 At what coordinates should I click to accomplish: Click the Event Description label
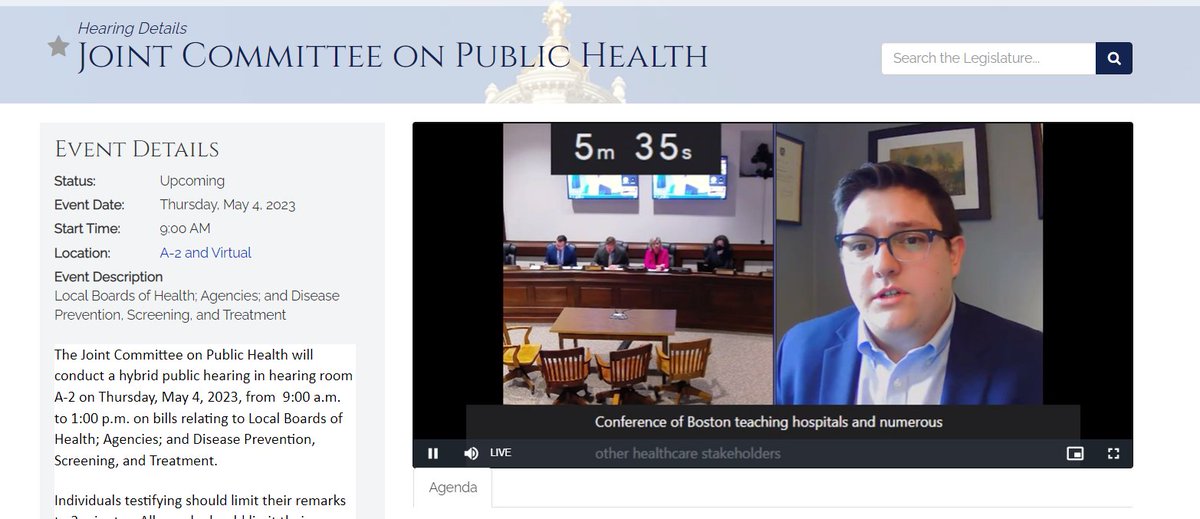tap(108, 277)
